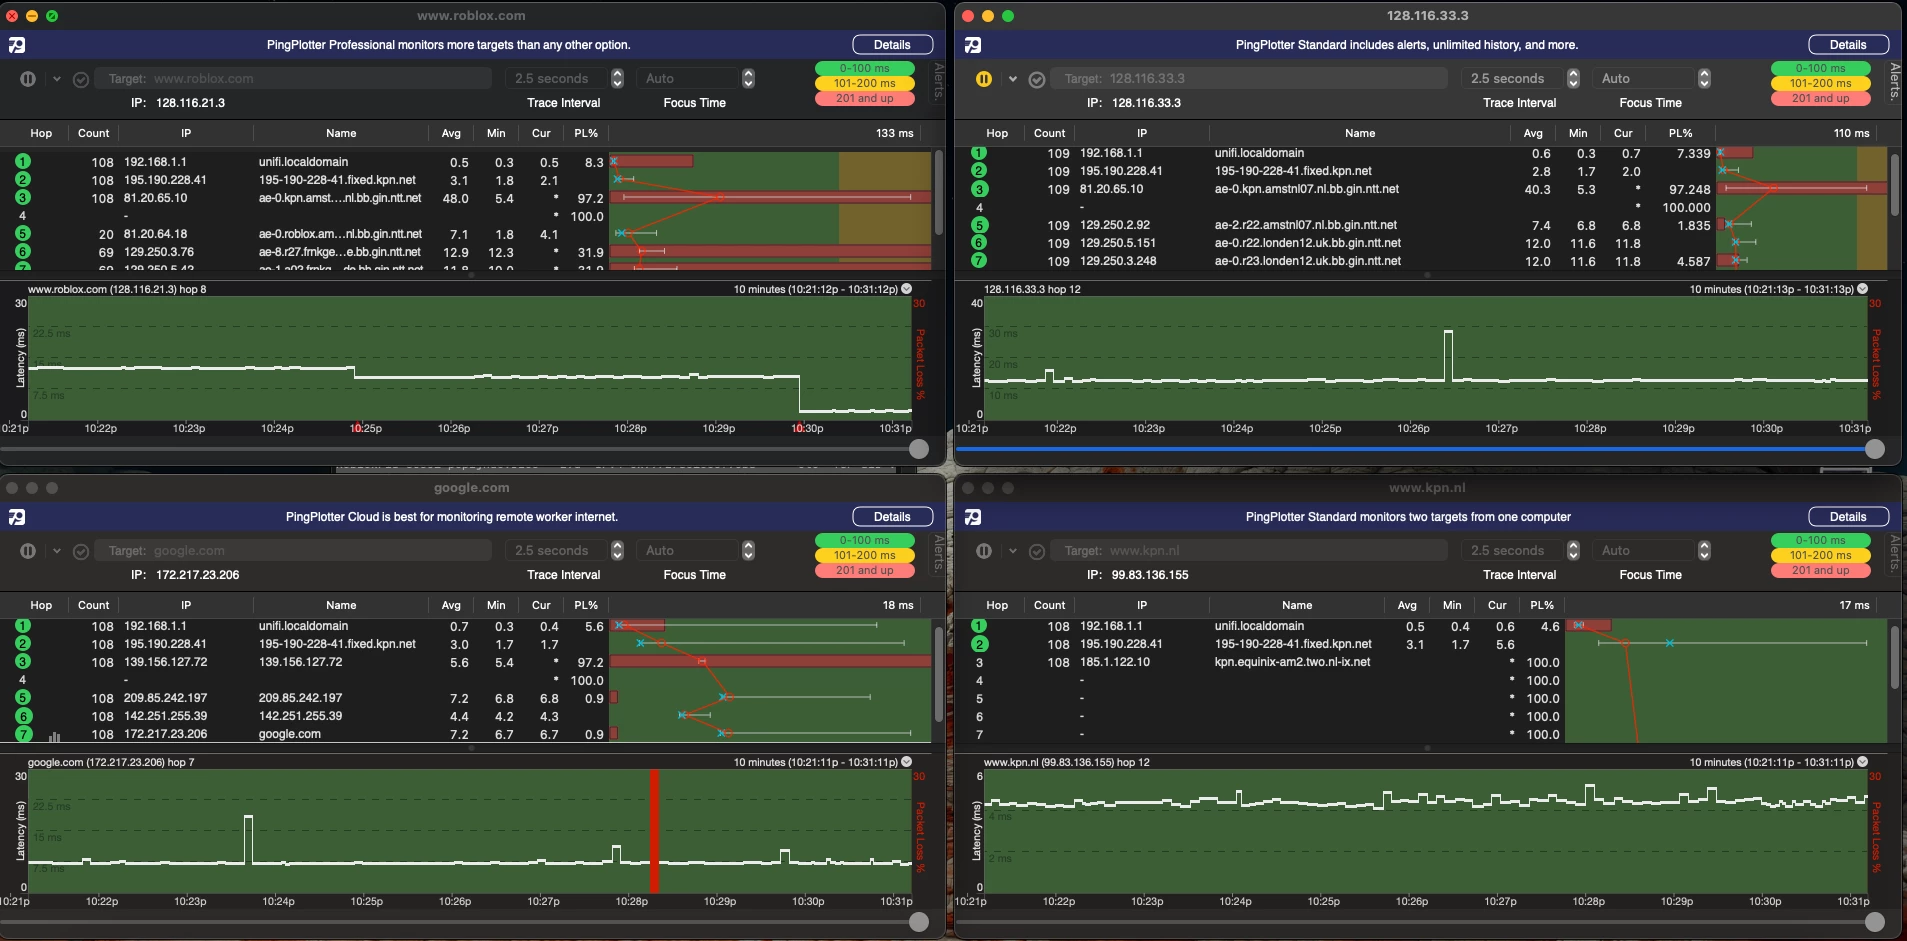Click the target check icon in the google.com window
1907x941 pixels.
pos(81,551)
